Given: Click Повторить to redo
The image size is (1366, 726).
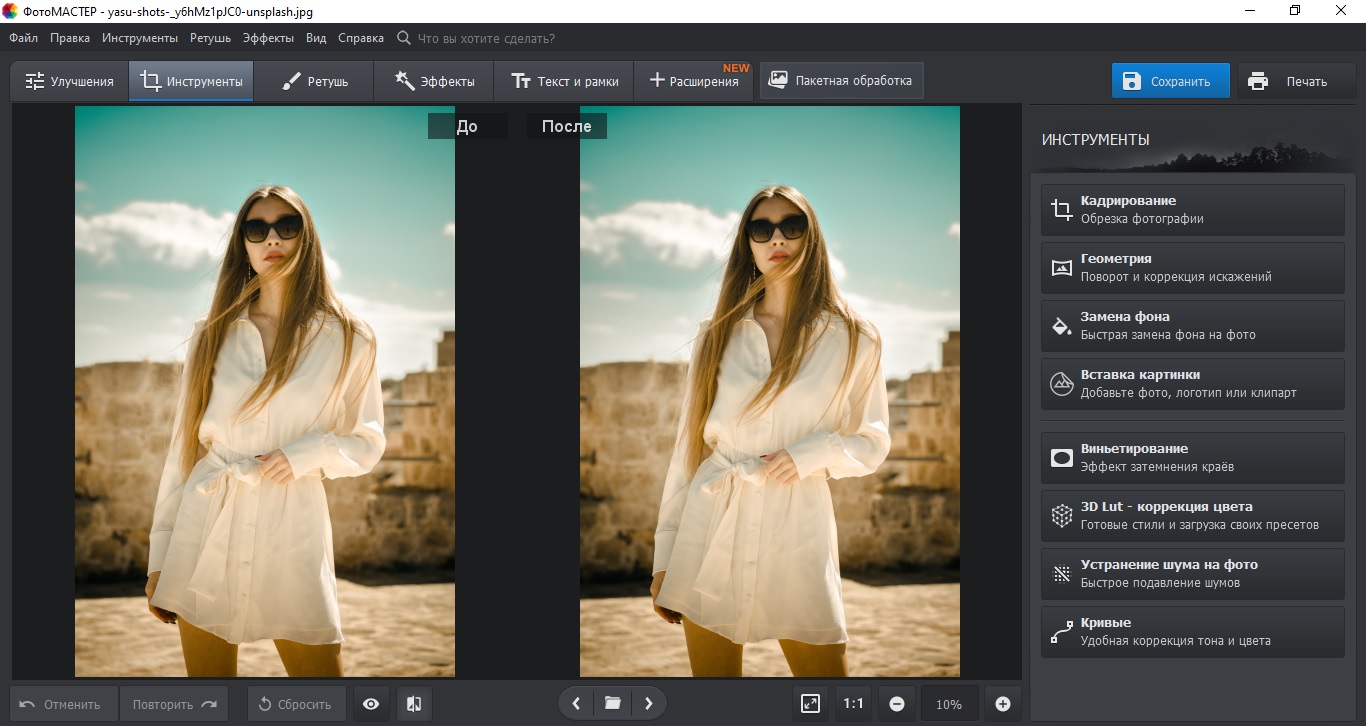Looking at the screenshot, I should [174, 704].
